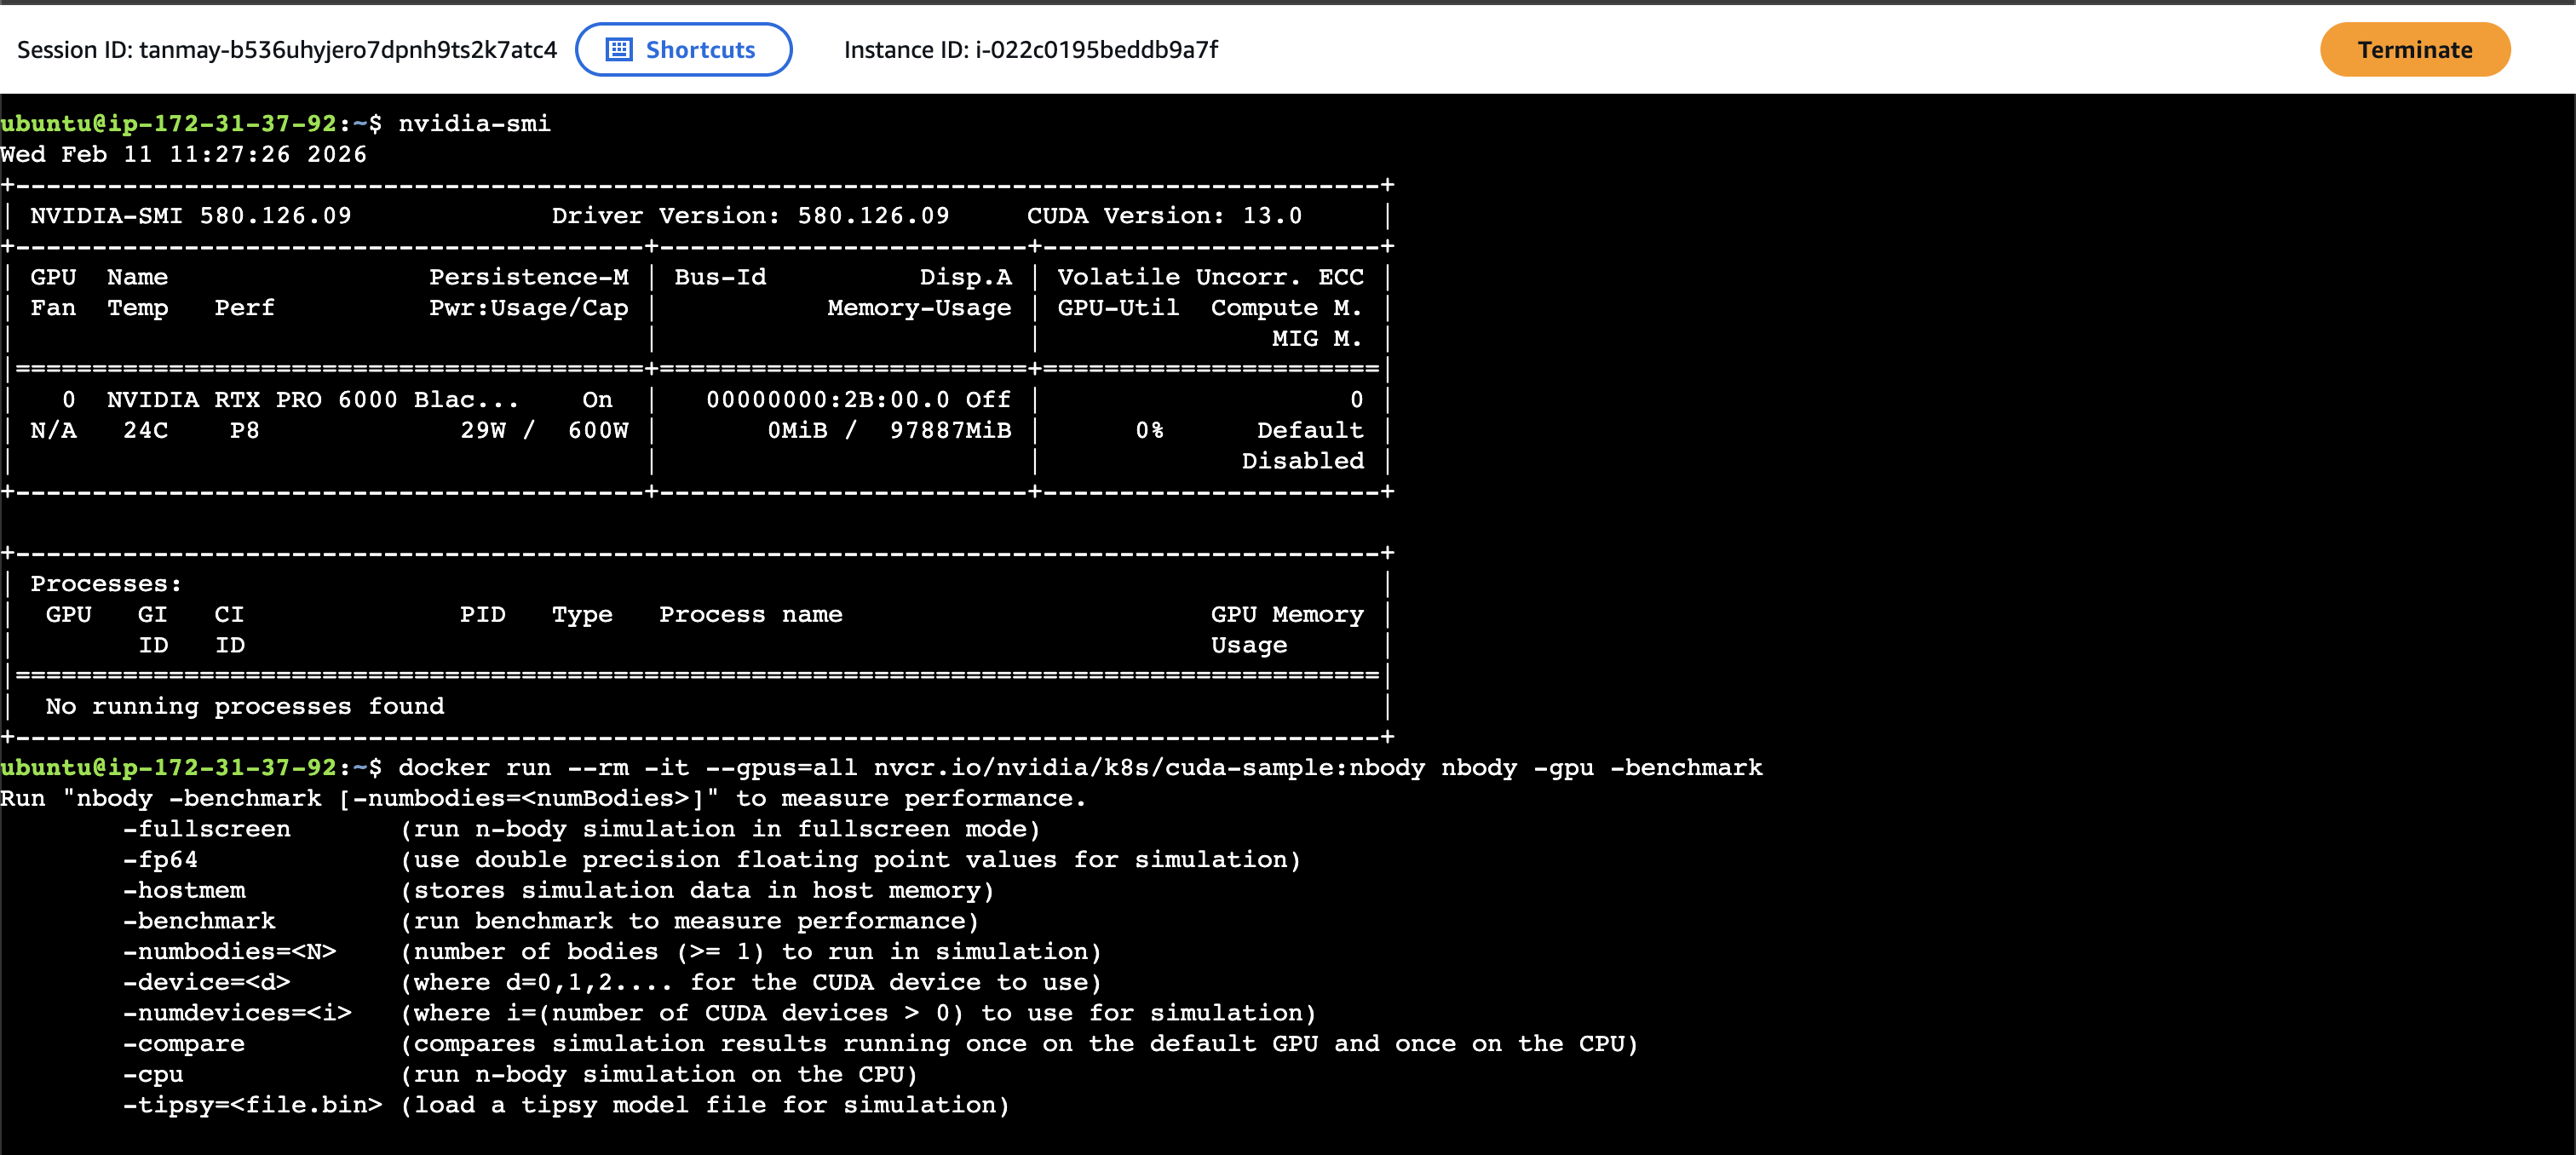
Task: Click the '-device=<d>' option line
Action: [x=612, y=983]
